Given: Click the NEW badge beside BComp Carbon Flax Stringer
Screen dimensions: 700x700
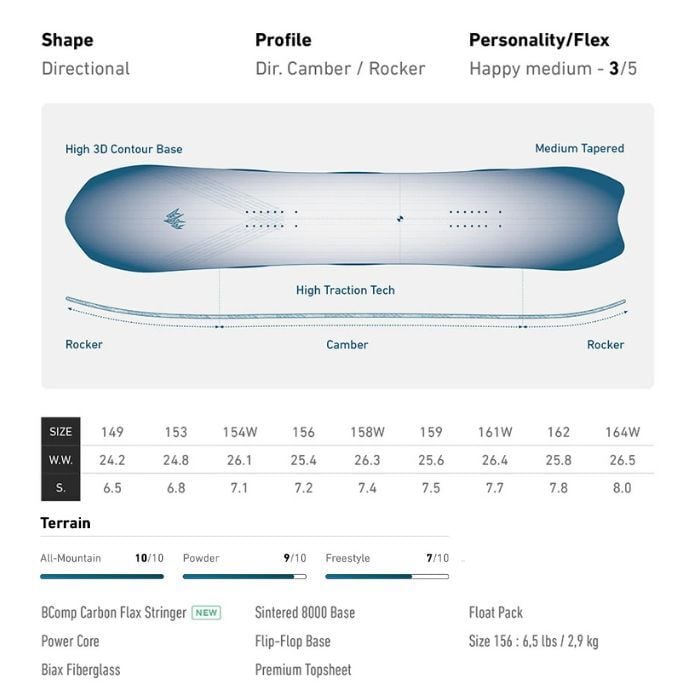Looking at the screenshot, I should pyautogui.click(x=206, y=612).
